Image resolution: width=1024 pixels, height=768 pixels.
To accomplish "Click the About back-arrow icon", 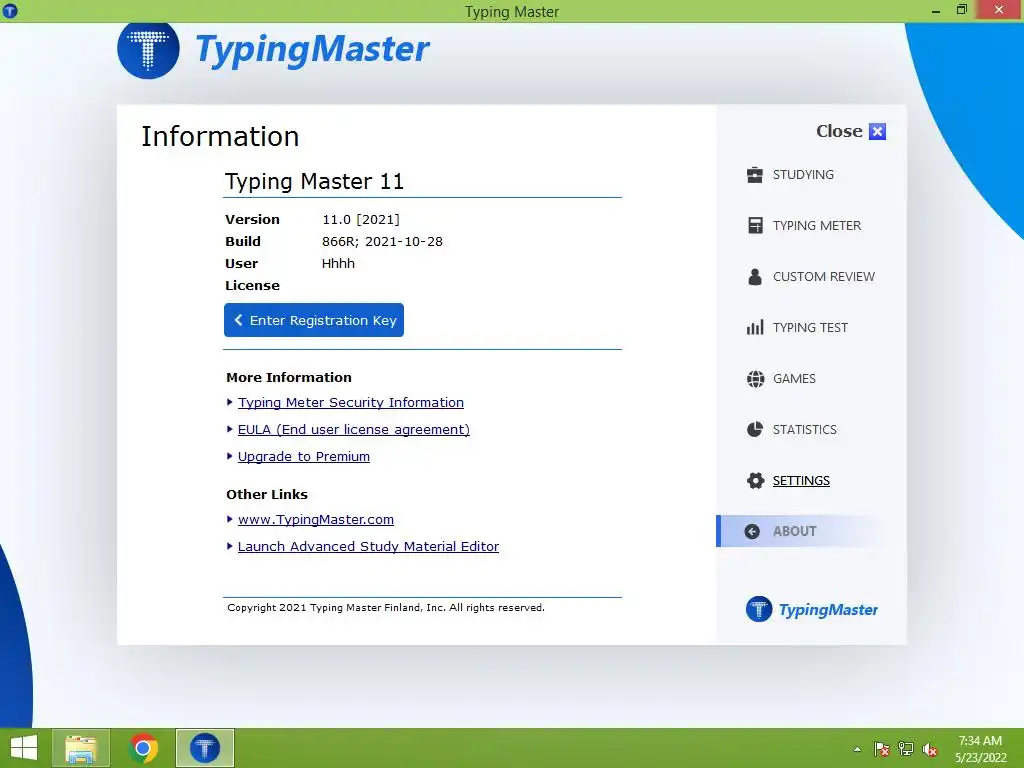I will click(752, 532).
